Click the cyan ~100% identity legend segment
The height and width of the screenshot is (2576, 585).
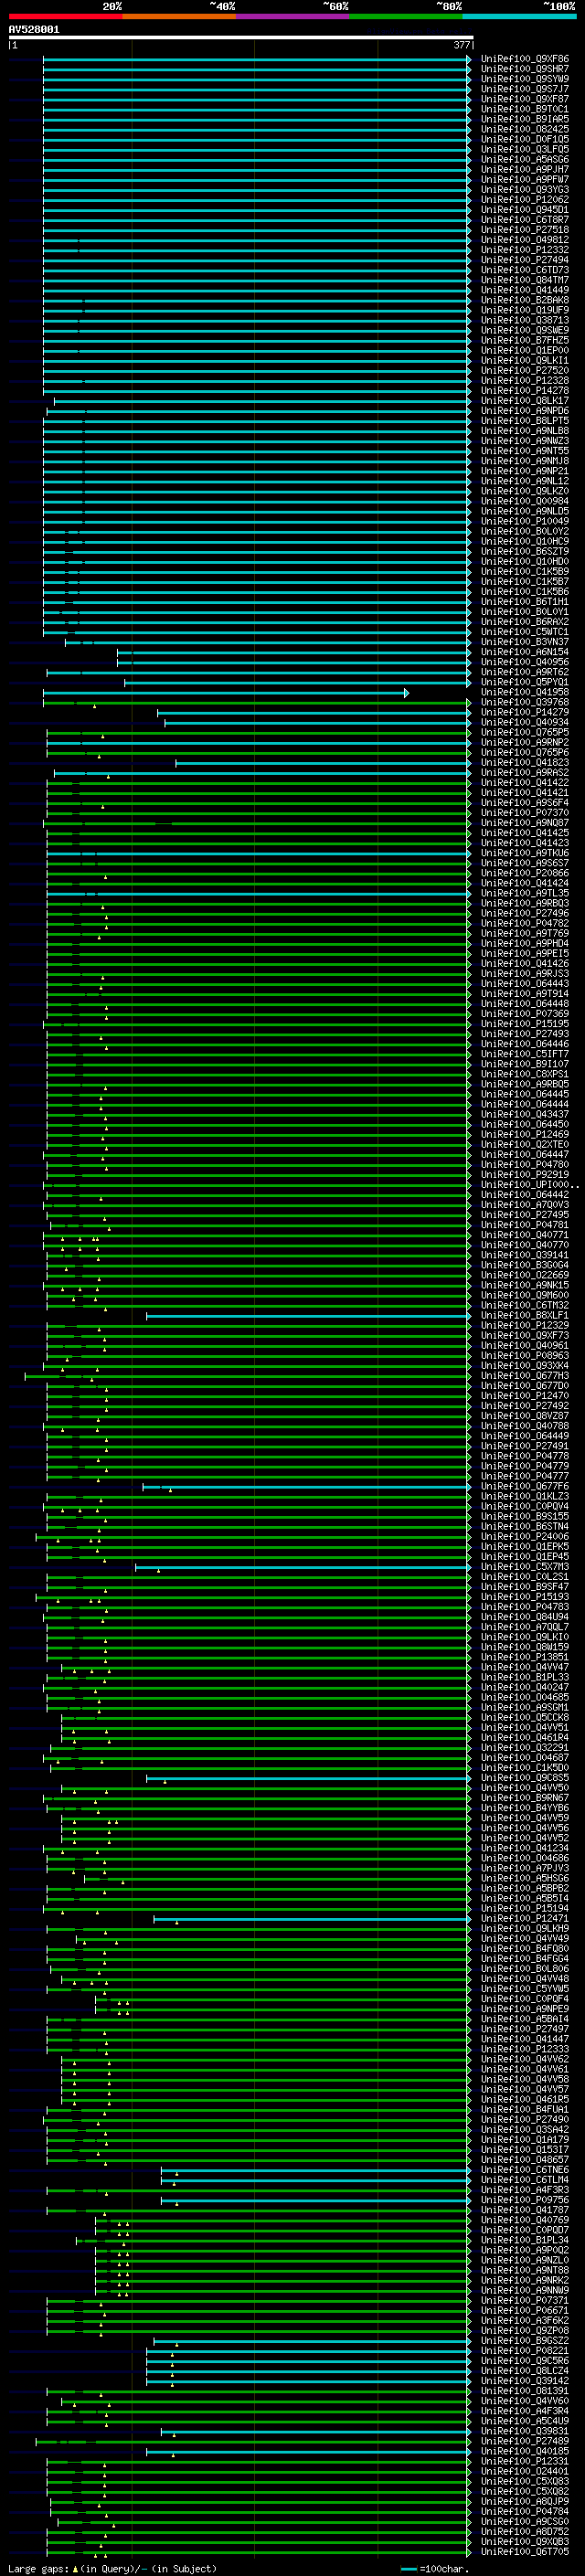pyautogui.click(x=520, y=16)
